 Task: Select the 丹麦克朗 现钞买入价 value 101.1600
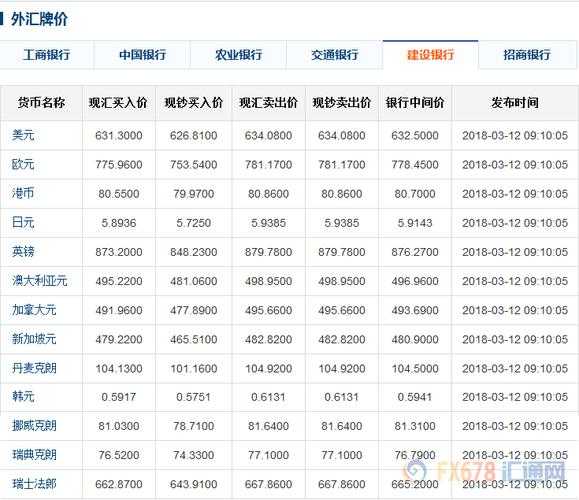(x=193, y=369)
